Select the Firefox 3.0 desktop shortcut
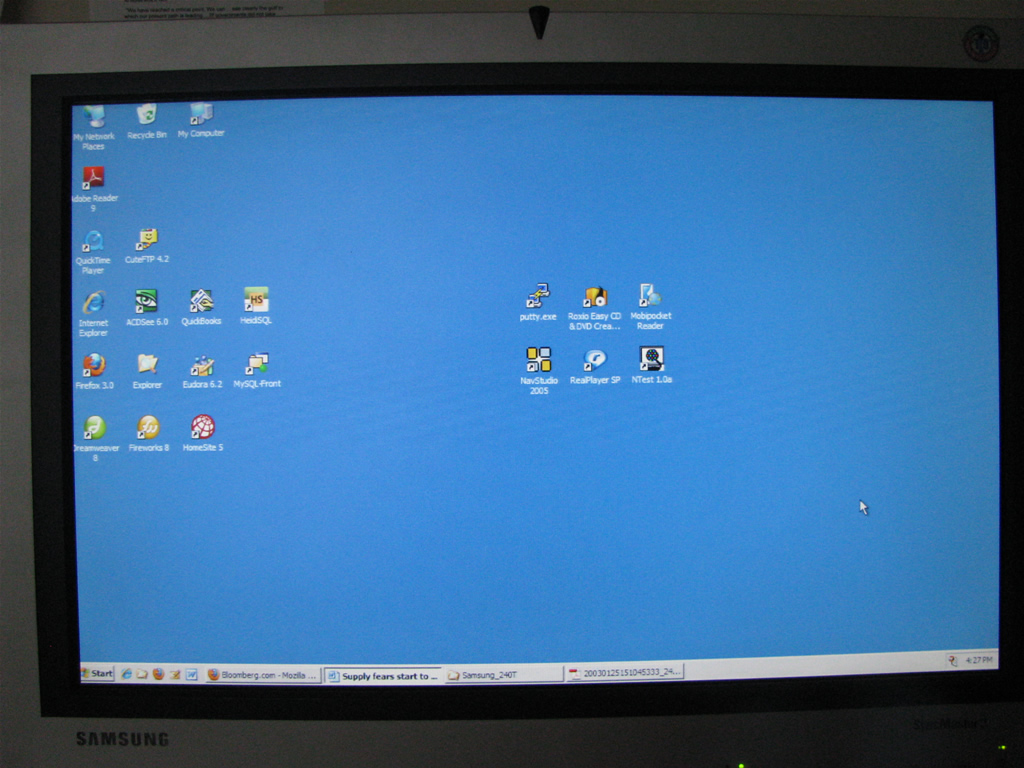 [94, 371]
